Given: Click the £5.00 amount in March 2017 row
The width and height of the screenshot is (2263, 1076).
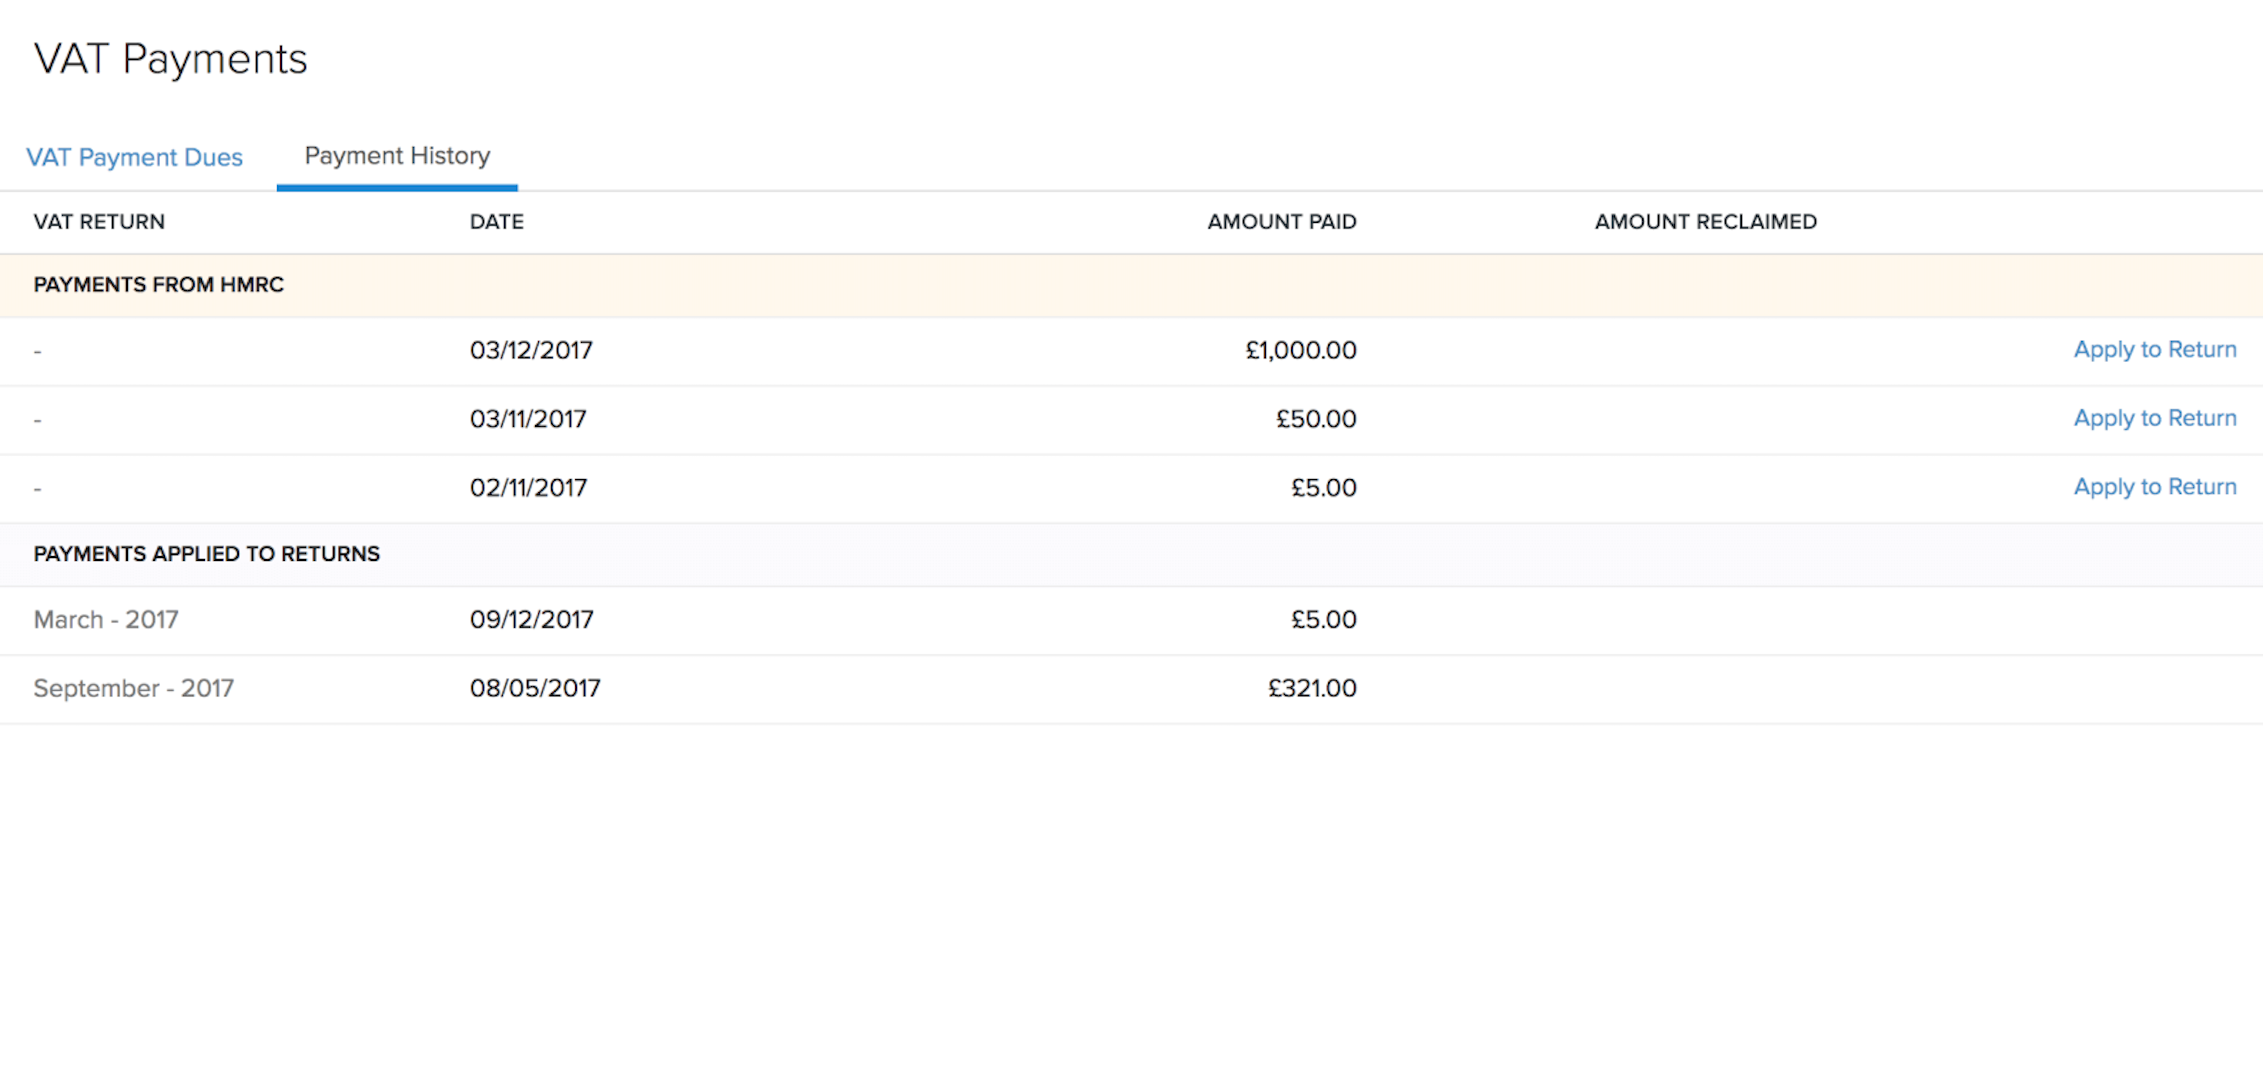Looking at the screenshot, I should [x=1325, y=620].
